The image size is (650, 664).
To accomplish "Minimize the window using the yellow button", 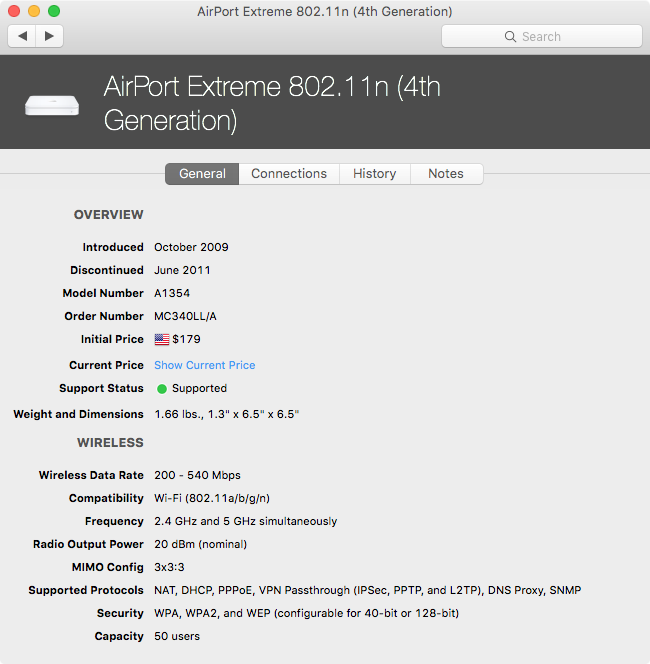I will 34,11.
